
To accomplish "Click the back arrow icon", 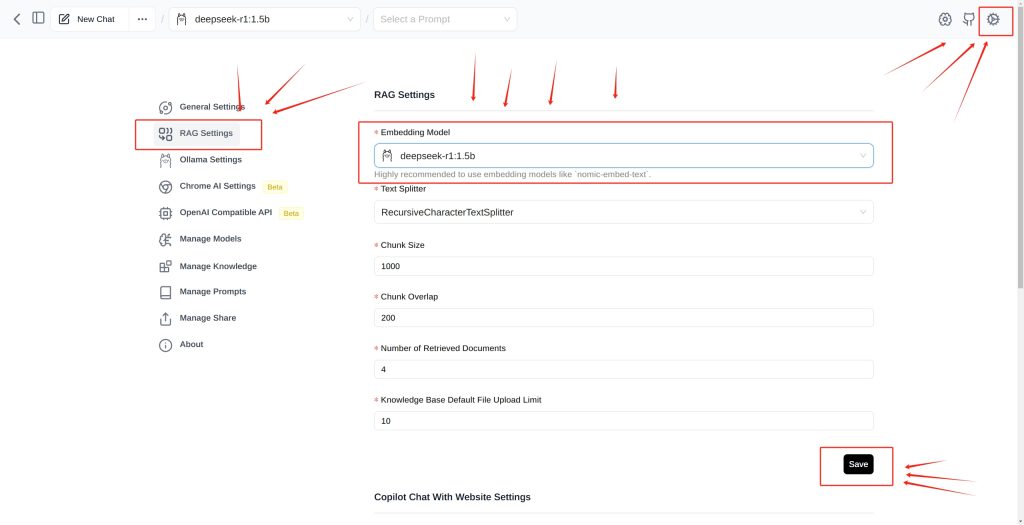I will pyautogui.click(x=17, y=19).
